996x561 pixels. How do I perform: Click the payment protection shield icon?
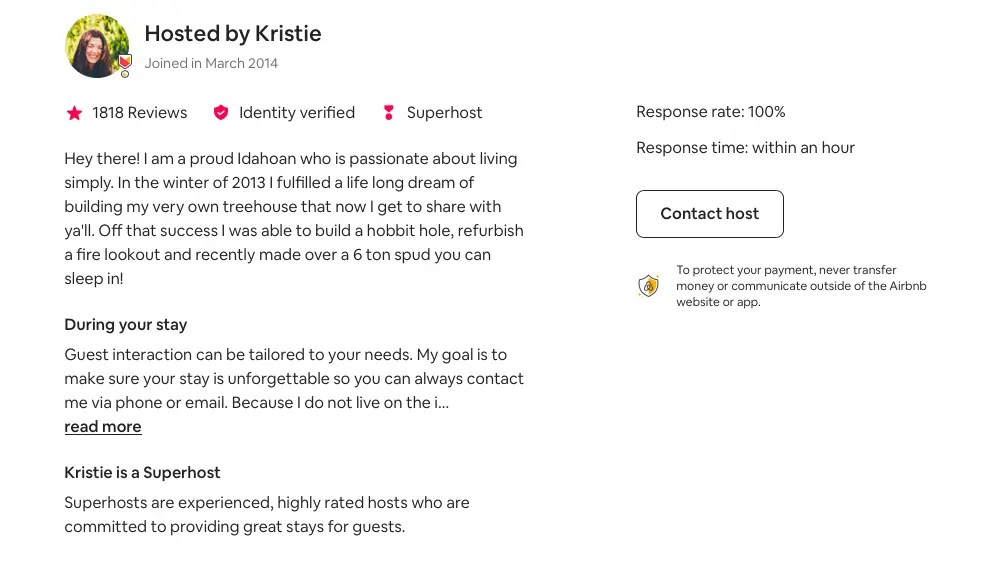coord(649,286)
